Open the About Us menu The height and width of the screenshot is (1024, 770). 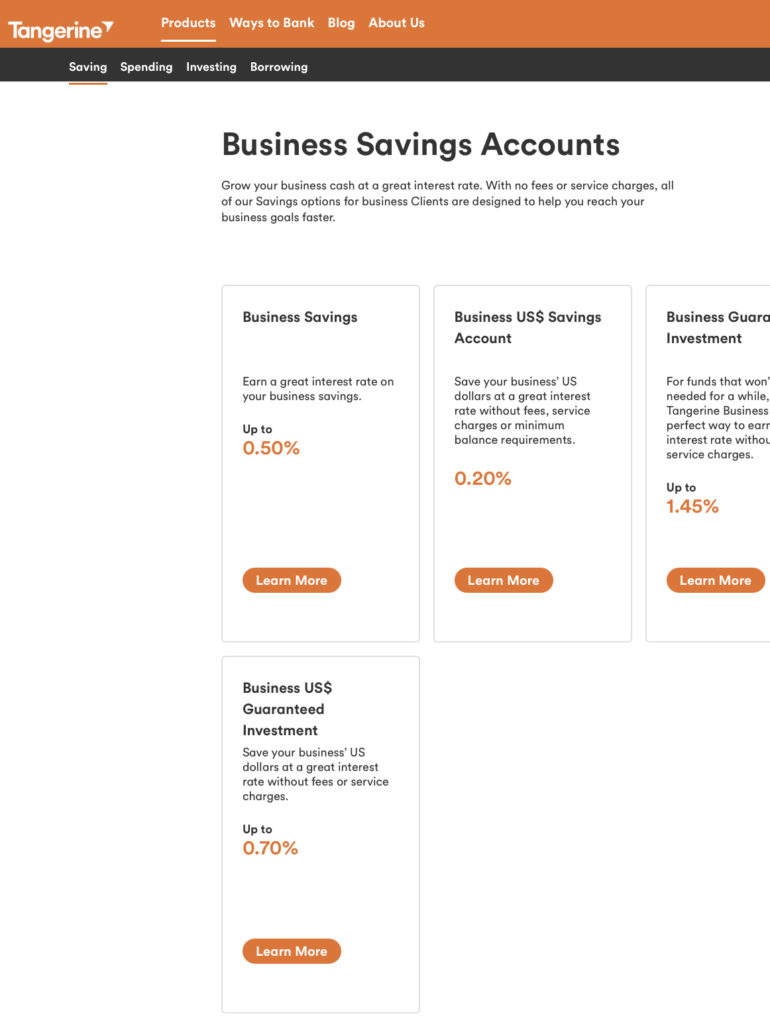[396, 23]
